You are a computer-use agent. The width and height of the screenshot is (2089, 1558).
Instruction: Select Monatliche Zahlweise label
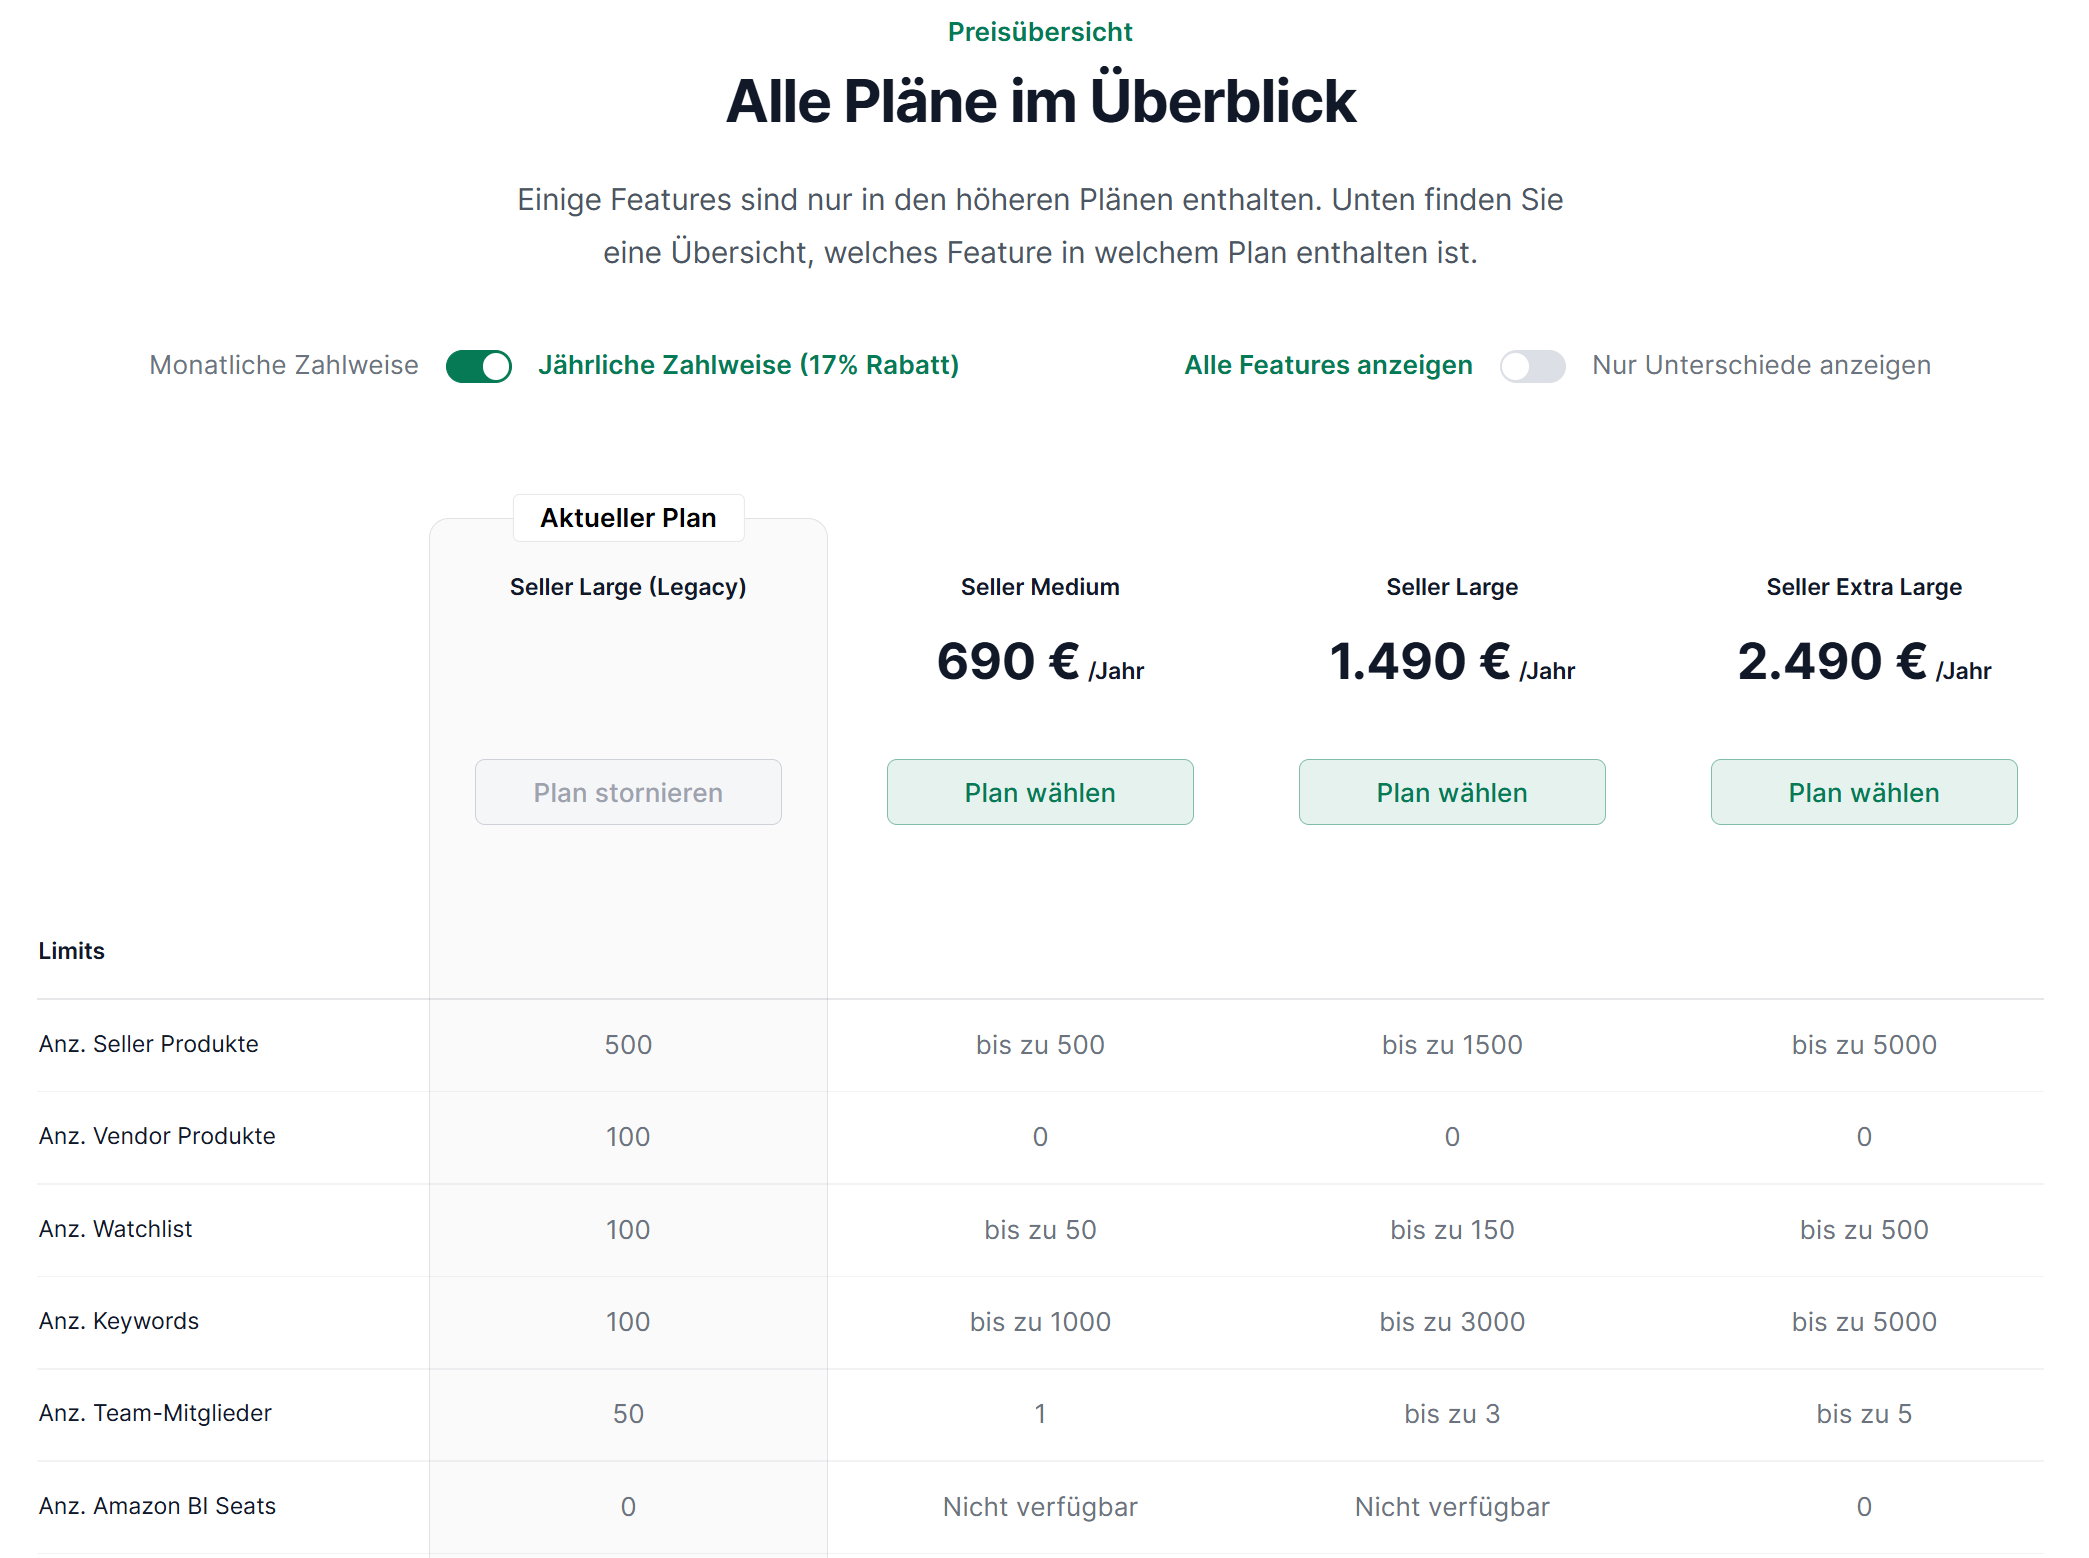[x=284, y=365]
